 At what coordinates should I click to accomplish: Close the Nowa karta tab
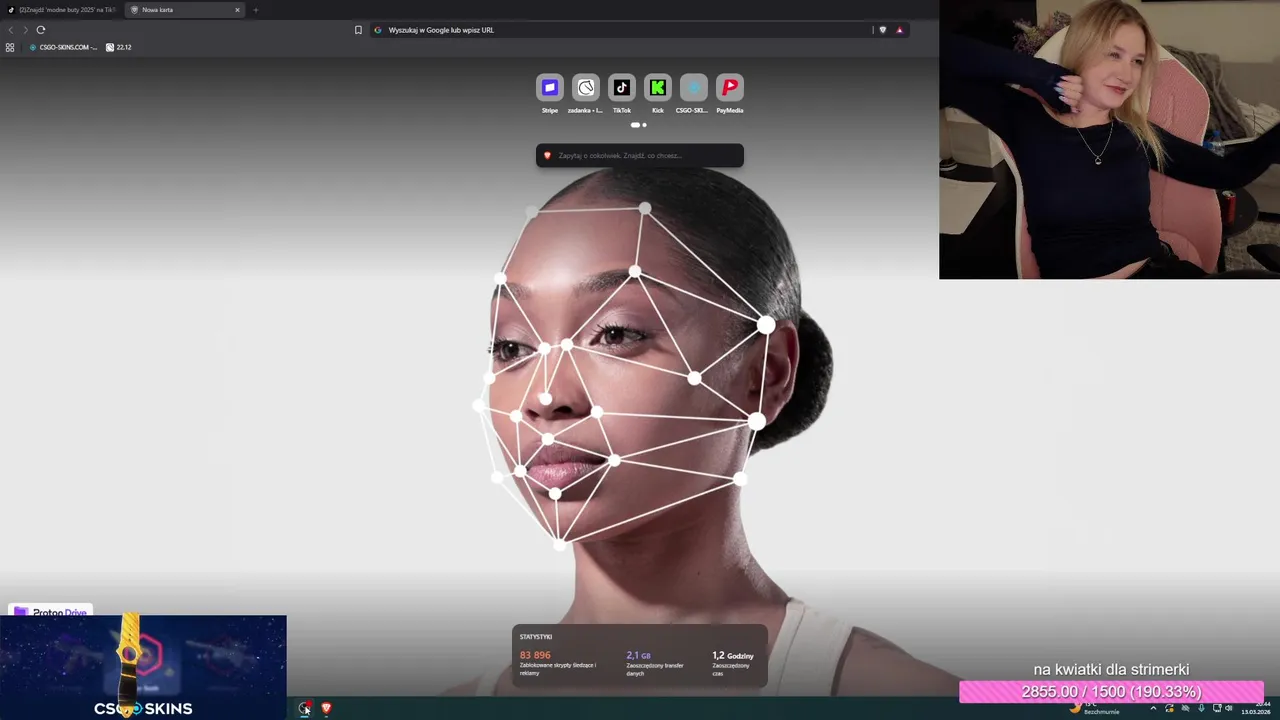pyautogui.click(x=237, y=10)
